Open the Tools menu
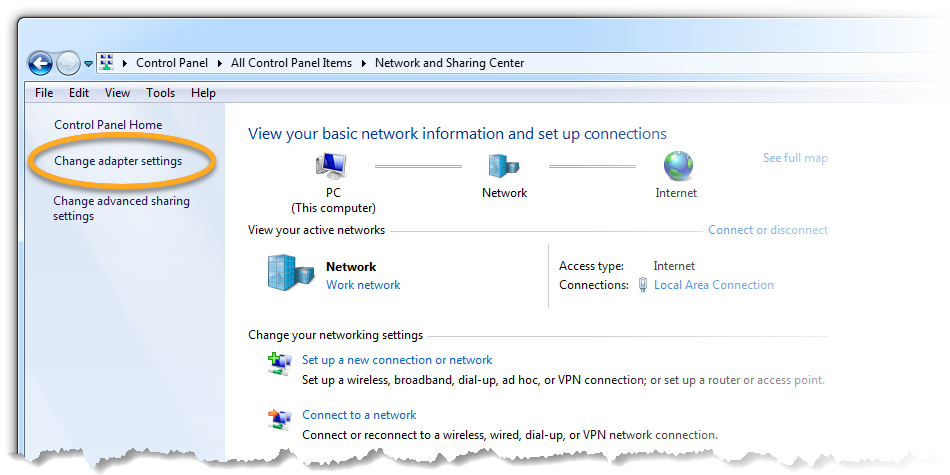The width and height of the screenshot is (950, 475). 160,93
